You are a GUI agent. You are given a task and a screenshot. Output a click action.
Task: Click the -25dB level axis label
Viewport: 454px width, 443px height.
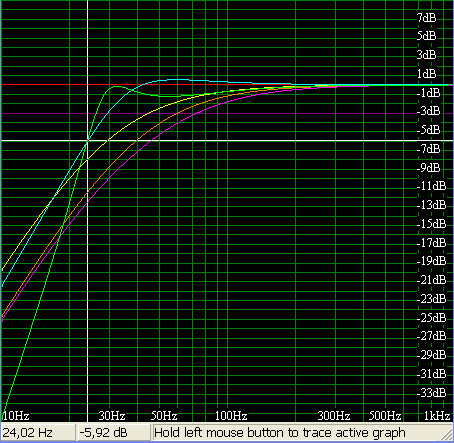click(431, 317)
